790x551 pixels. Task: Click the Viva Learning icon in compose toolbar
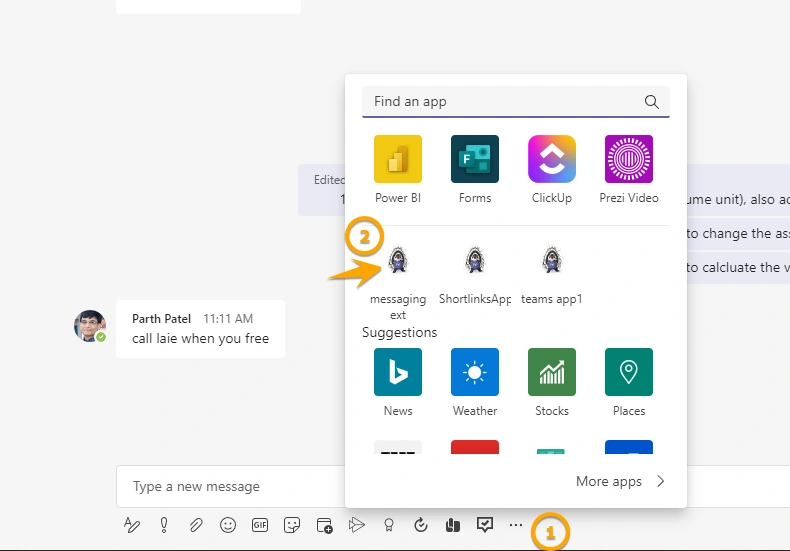click(452, 525)
